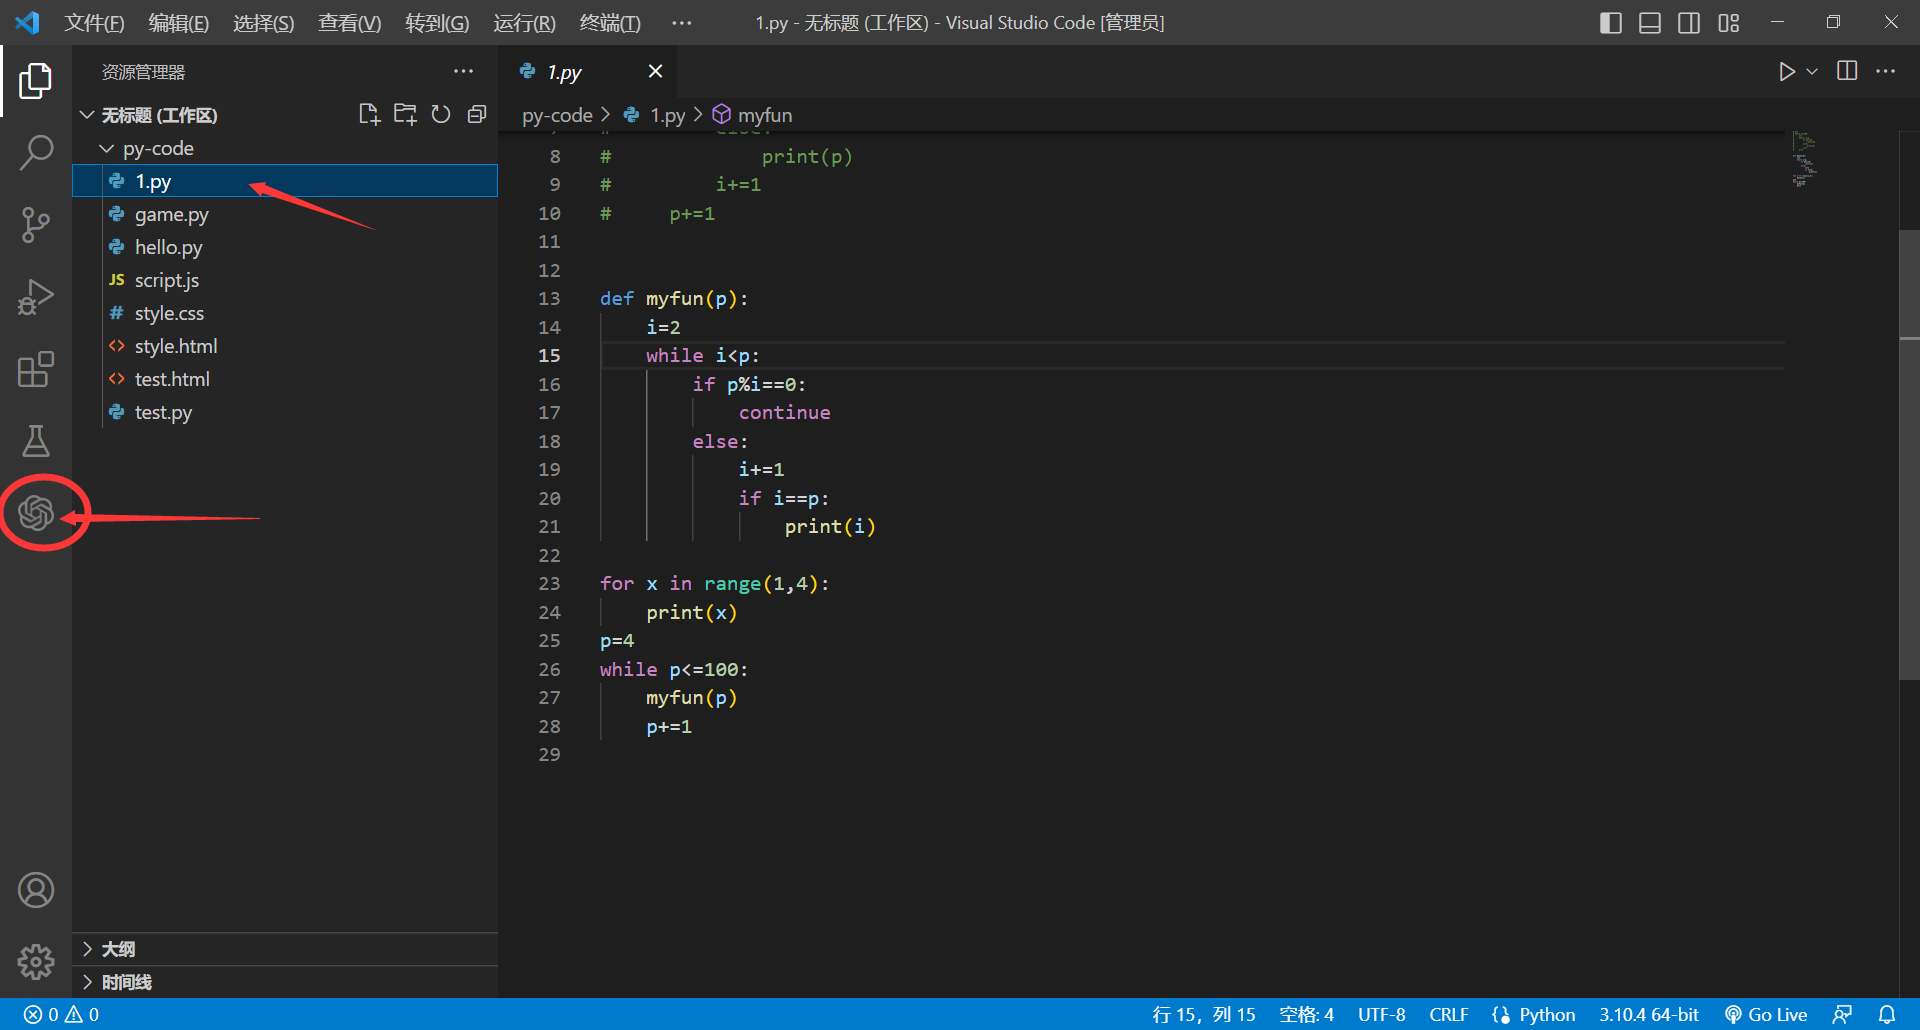Open the ChatGPT extension sidebar

[36, 513]
